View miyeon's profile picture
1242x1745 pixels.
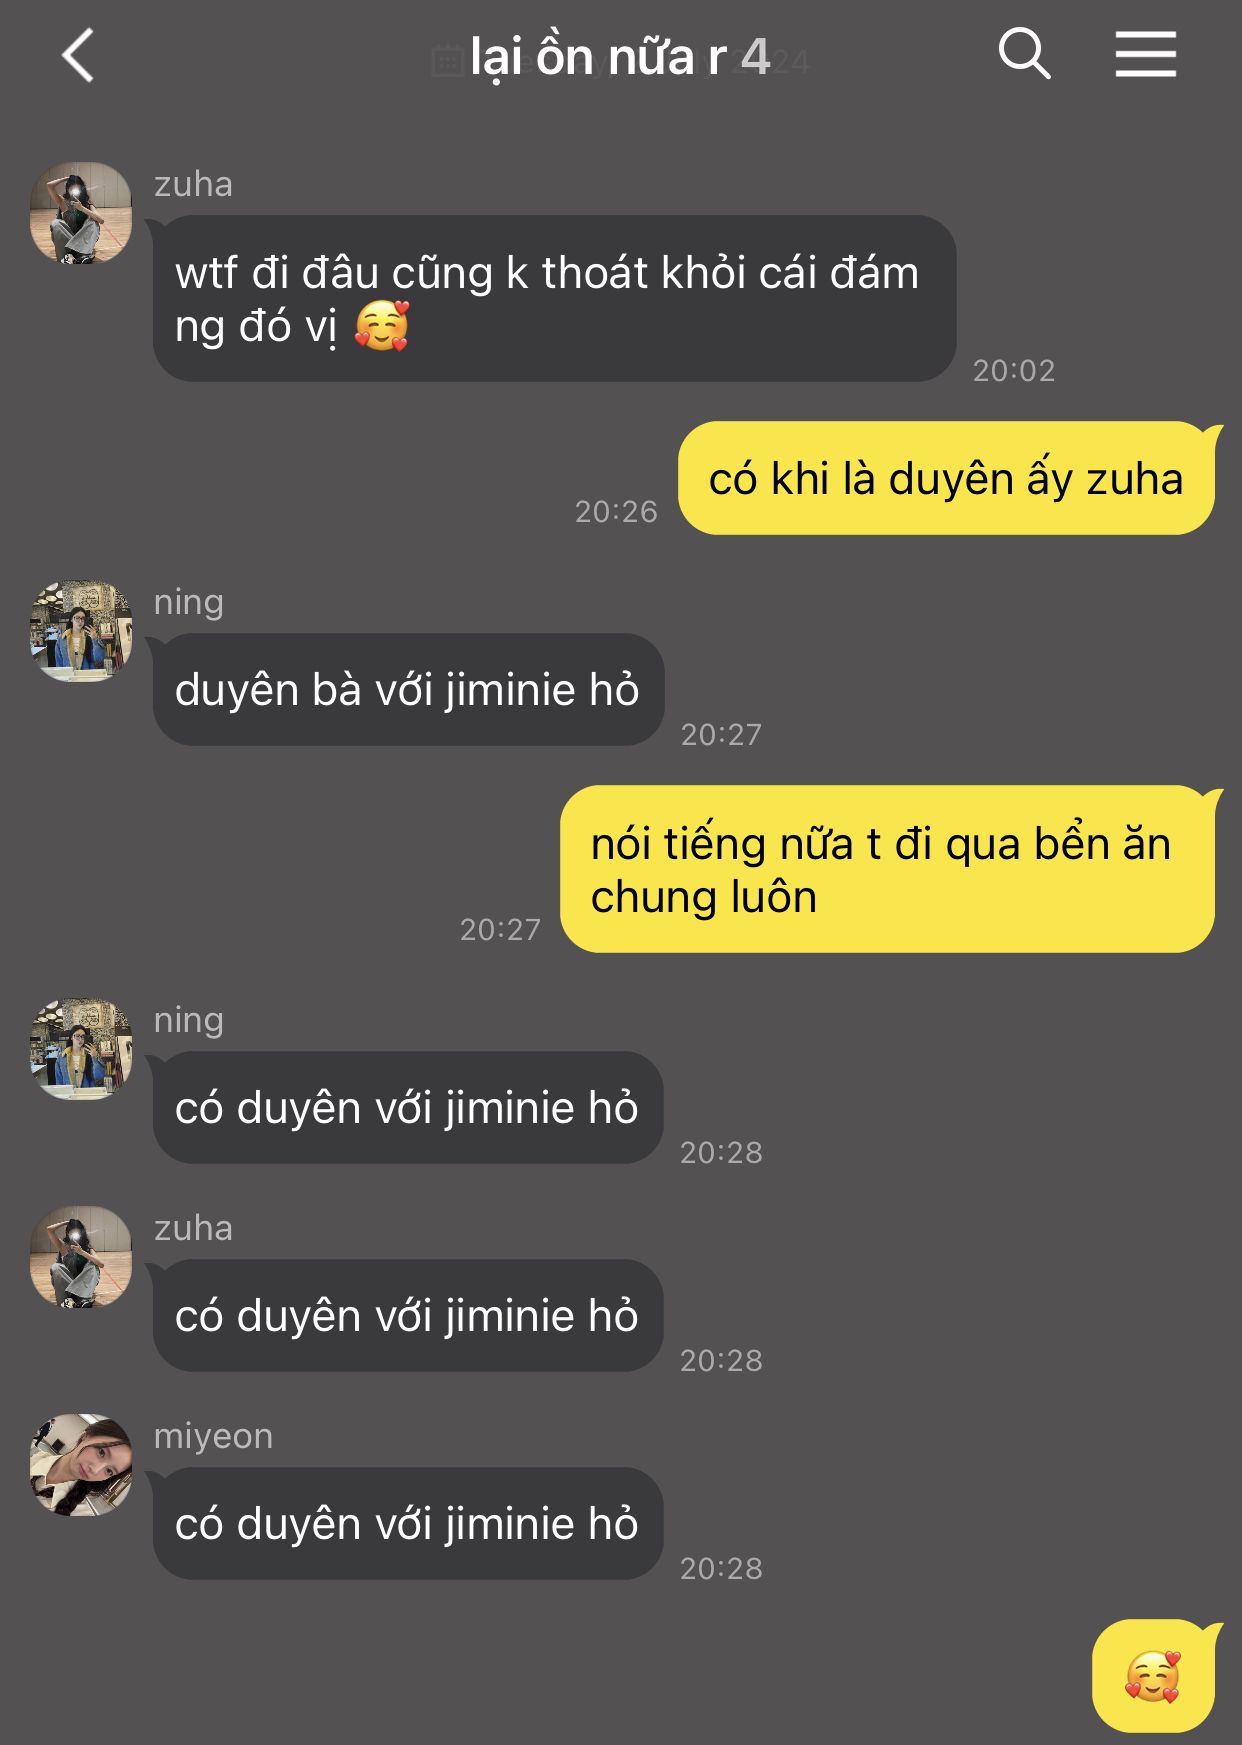[x=81, y=1465]
